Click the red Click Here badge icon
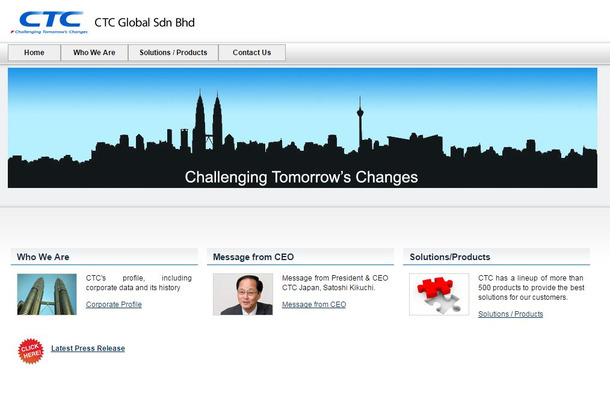 (x=31, y=351)
